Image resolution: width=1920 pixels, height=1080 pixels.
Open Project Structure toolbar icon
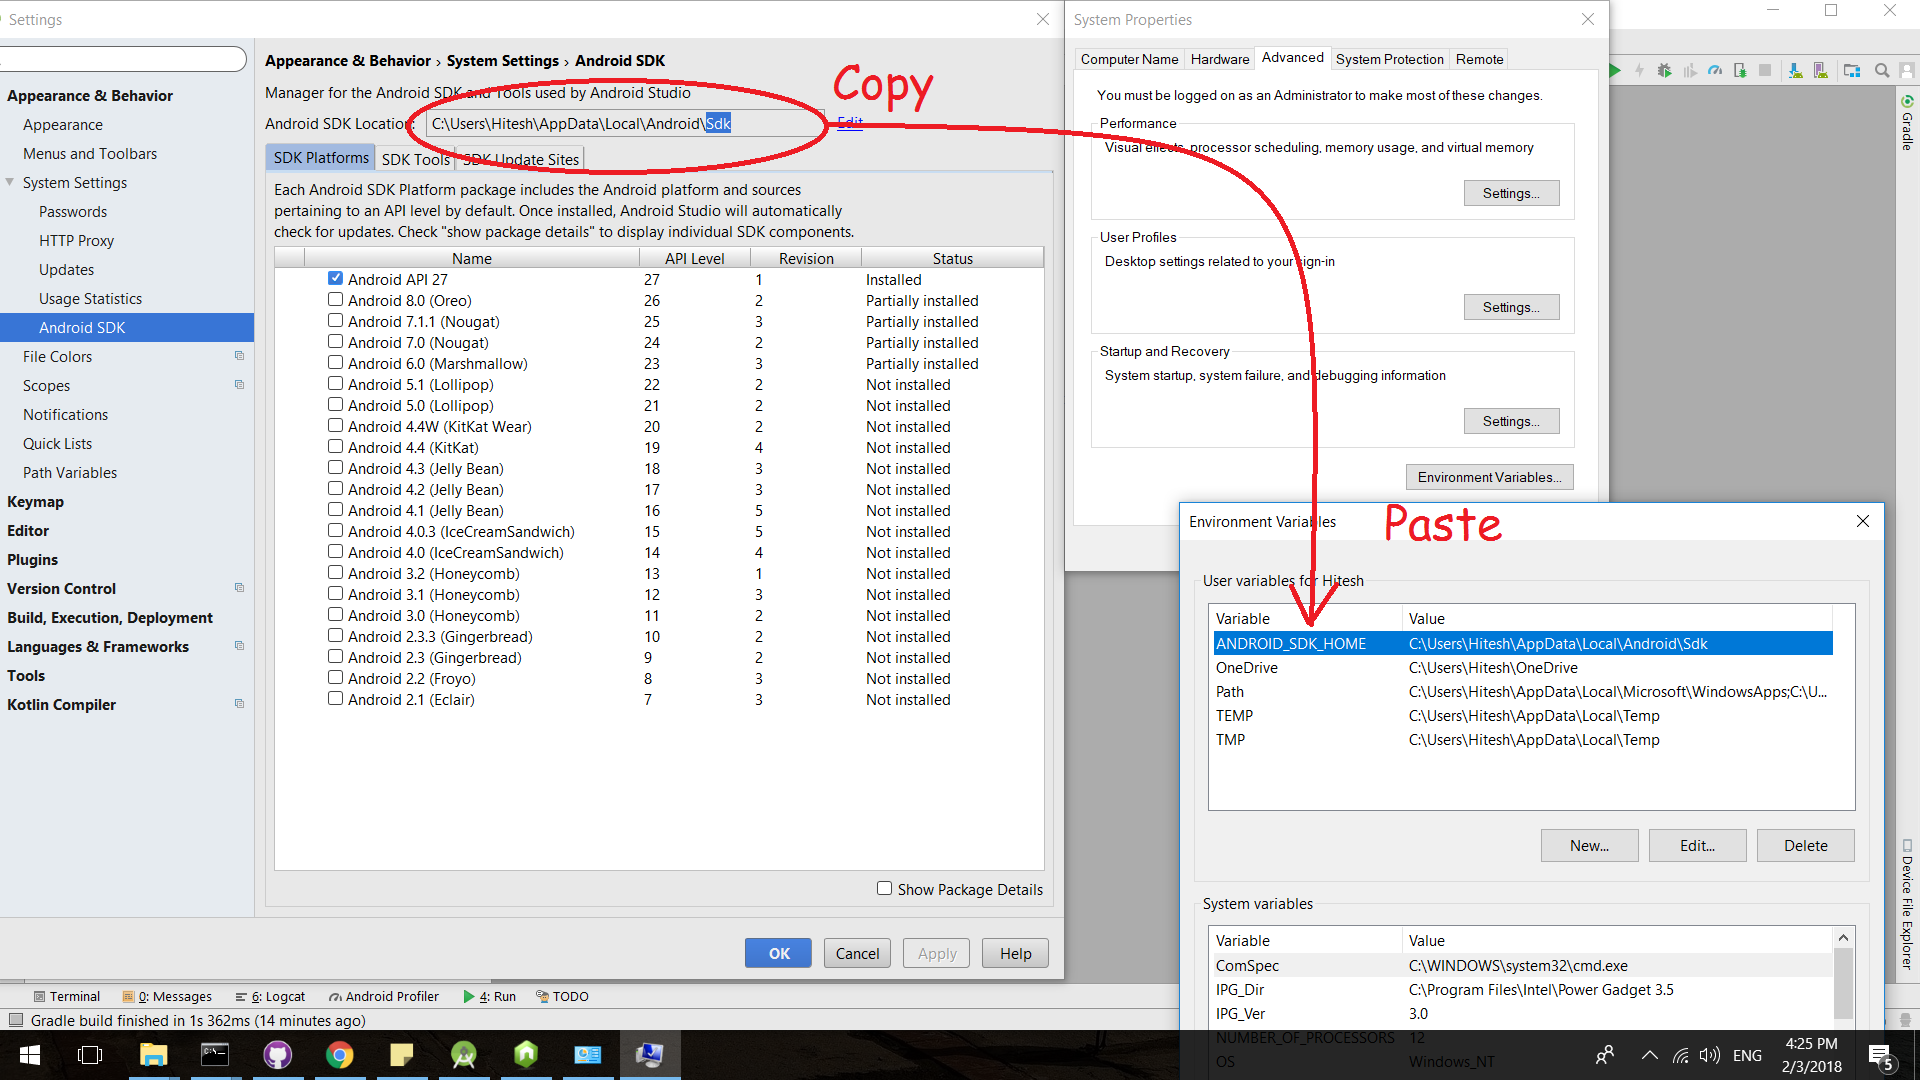point(1852,71)
